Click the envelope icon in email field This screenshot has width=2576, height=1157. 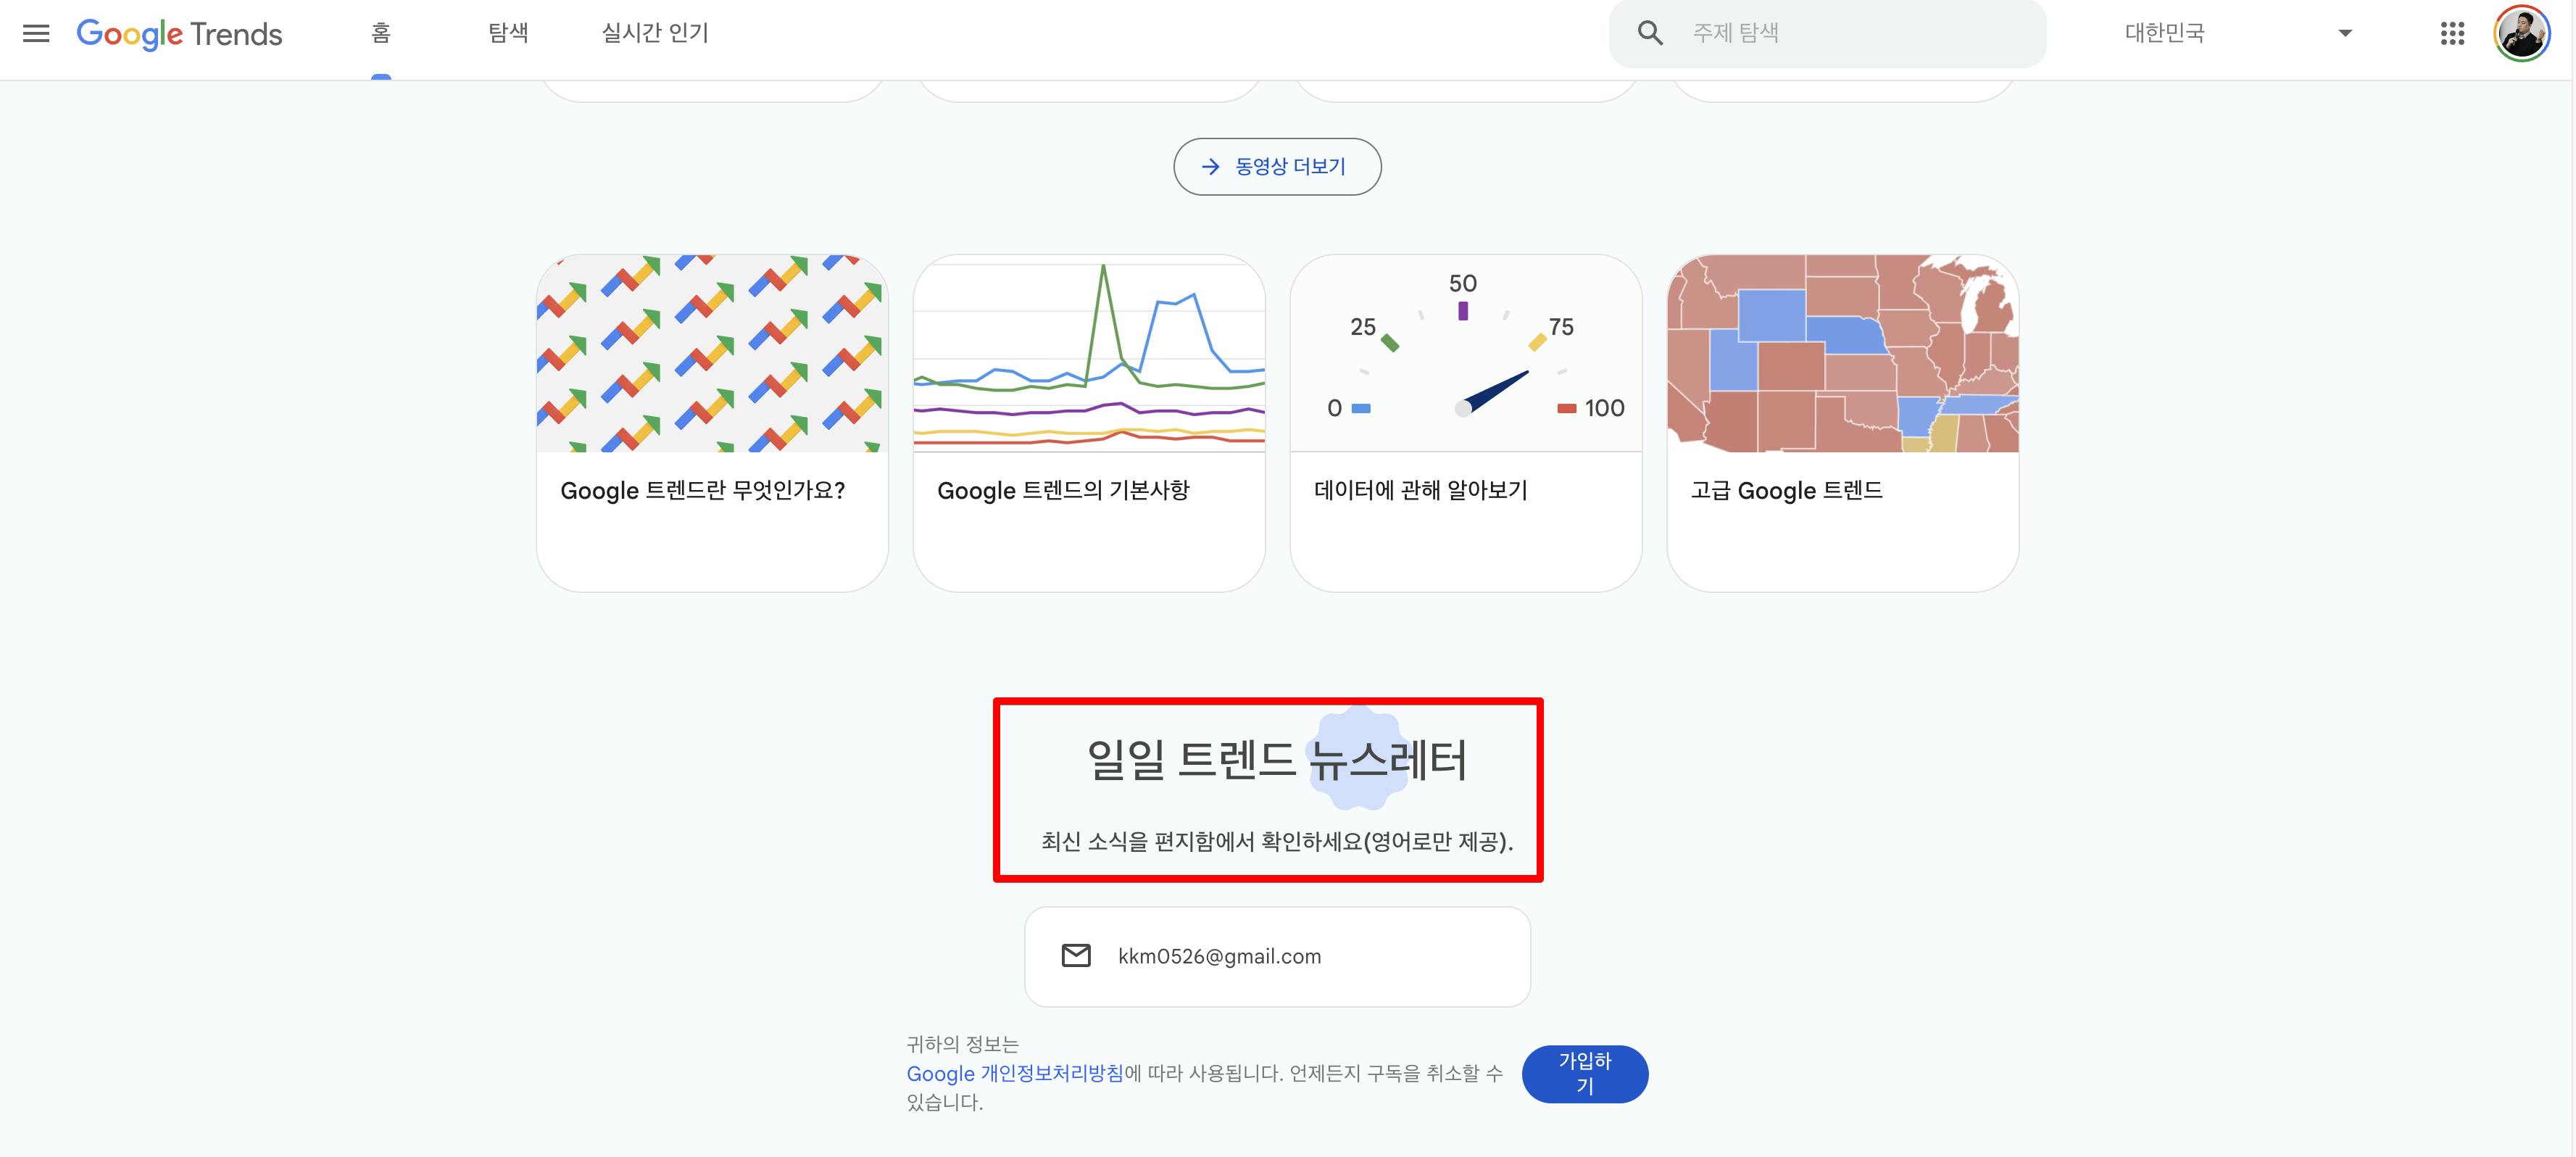(1076, 955)
